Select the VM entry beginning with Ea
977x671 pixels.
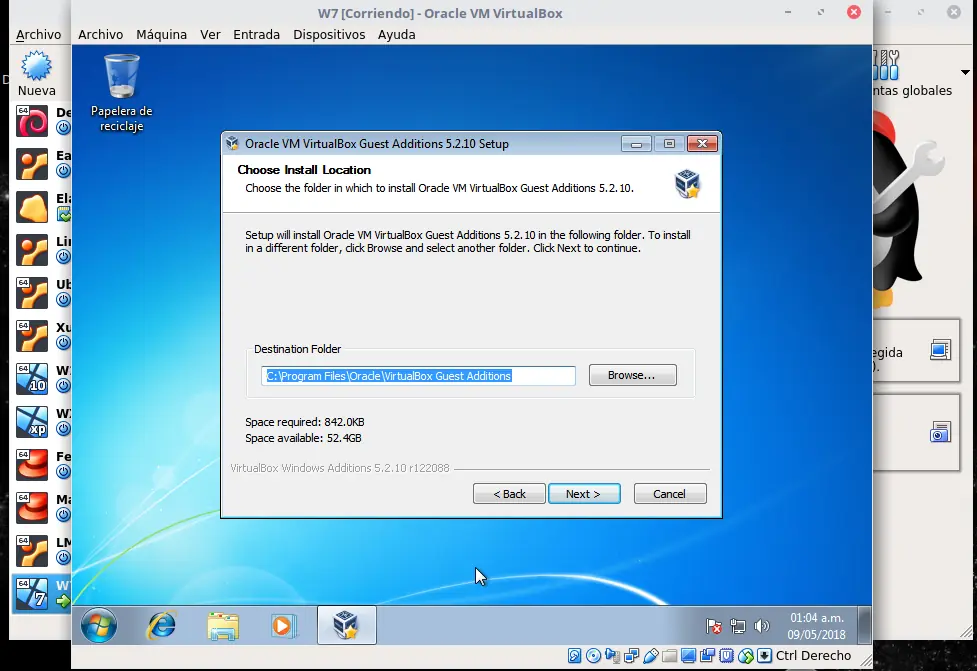(x=41, y=164)
